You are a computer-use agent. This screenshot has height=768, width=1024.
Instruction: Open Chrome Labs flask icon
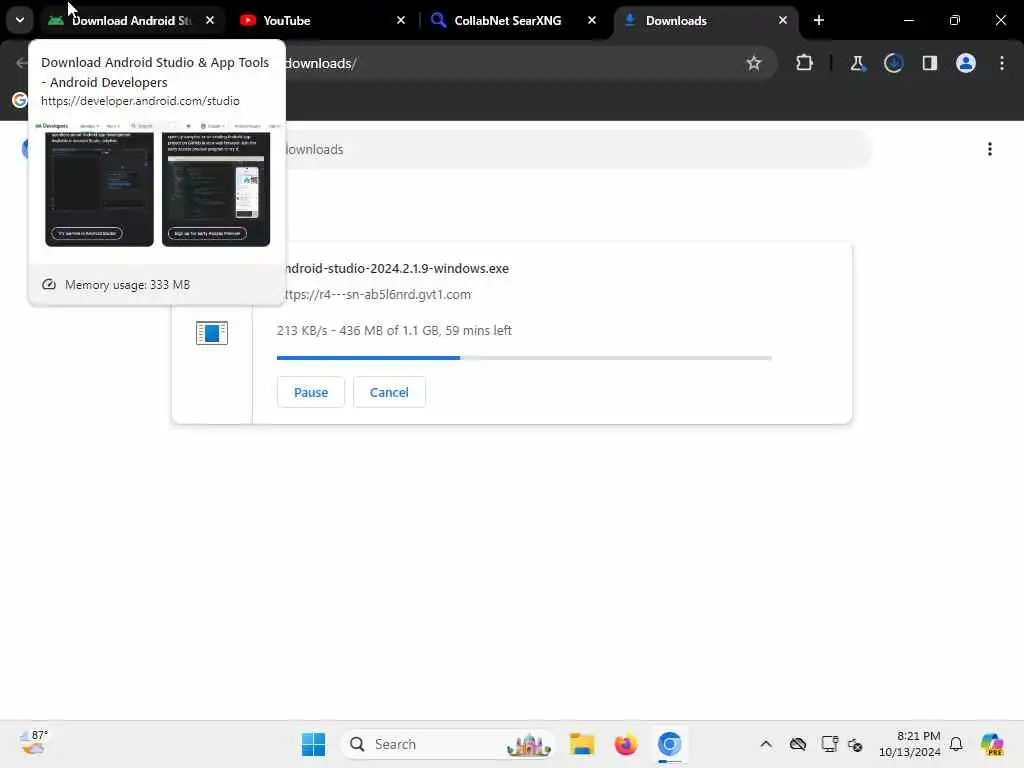(857, 63)
